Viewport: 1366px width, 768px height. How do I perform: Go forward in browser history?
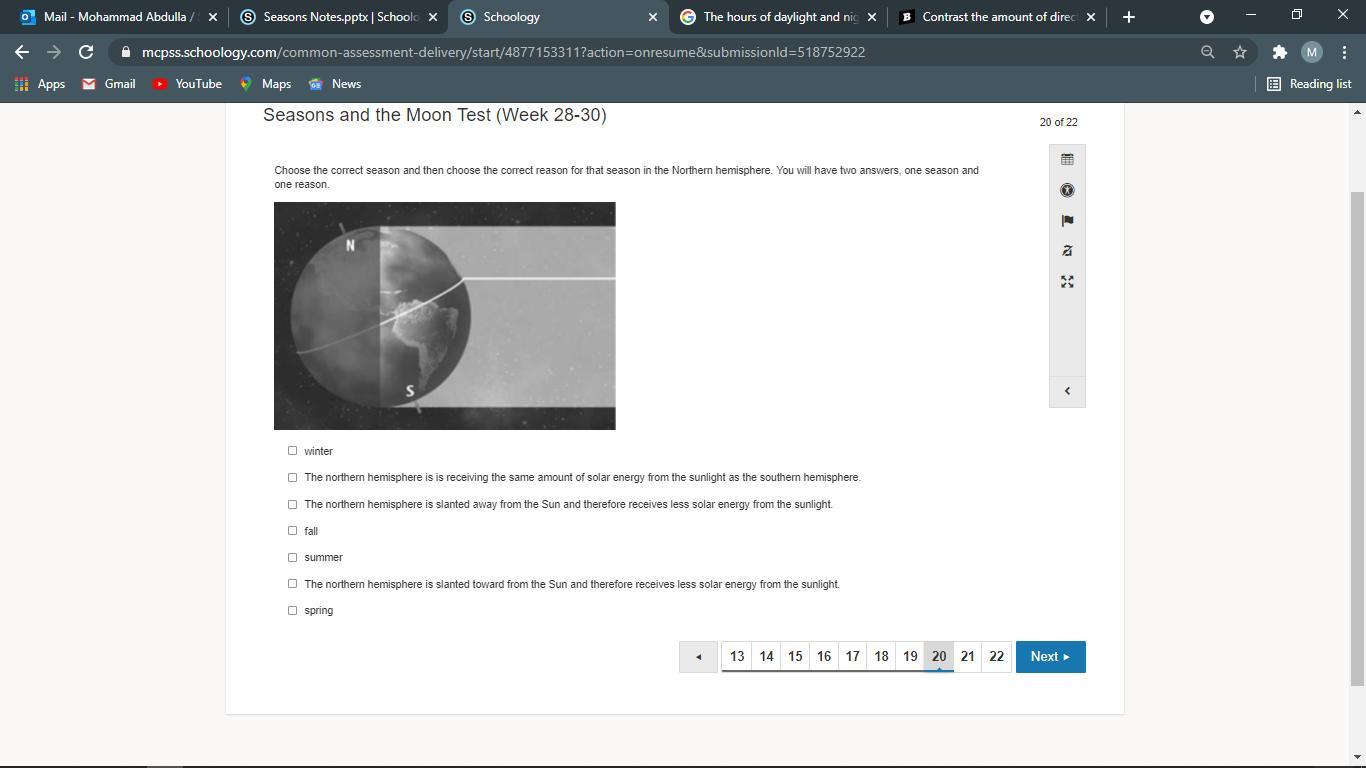[54, 52]
